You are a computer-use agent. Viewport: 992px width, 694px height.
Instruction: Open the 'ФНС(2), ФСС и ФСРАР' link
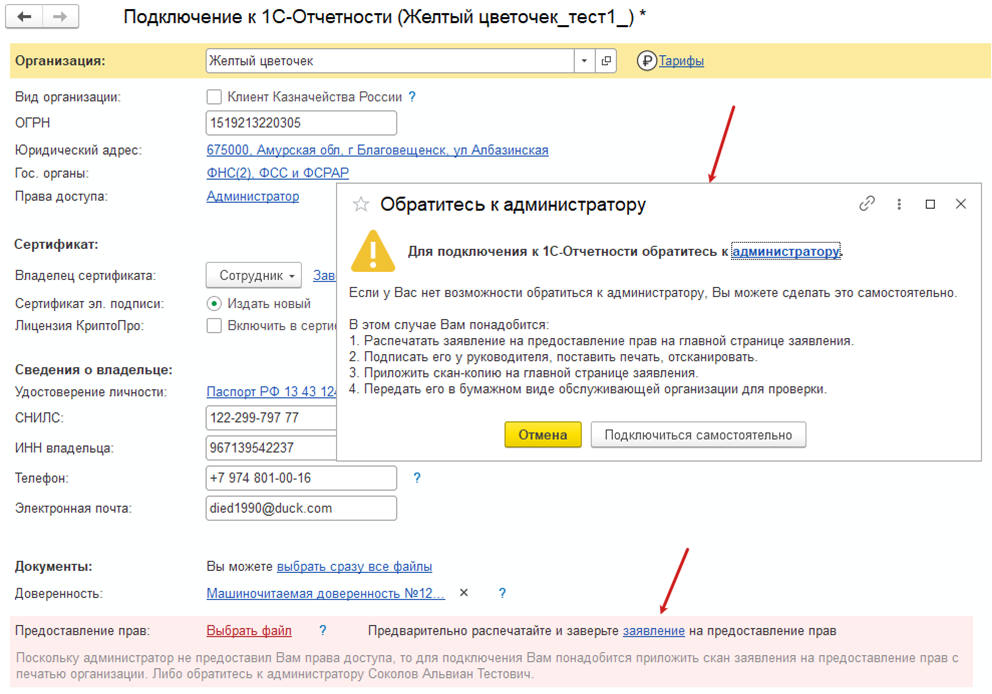(x=278, y=173)
